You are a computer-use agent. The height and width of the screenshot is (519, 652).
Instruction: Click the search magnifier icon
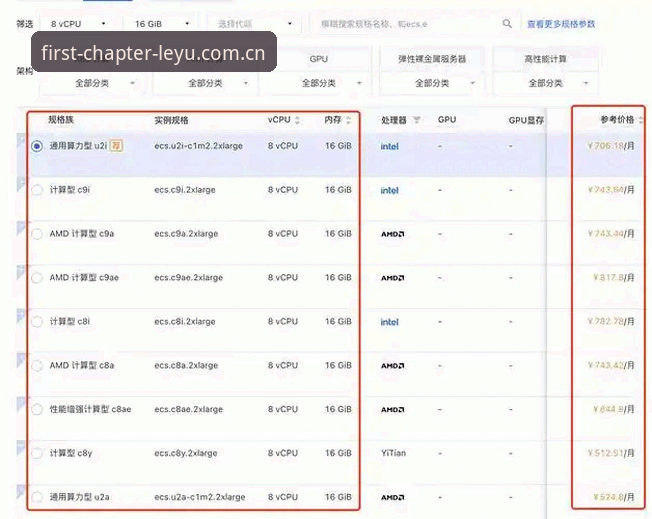[x=506, y=24]
